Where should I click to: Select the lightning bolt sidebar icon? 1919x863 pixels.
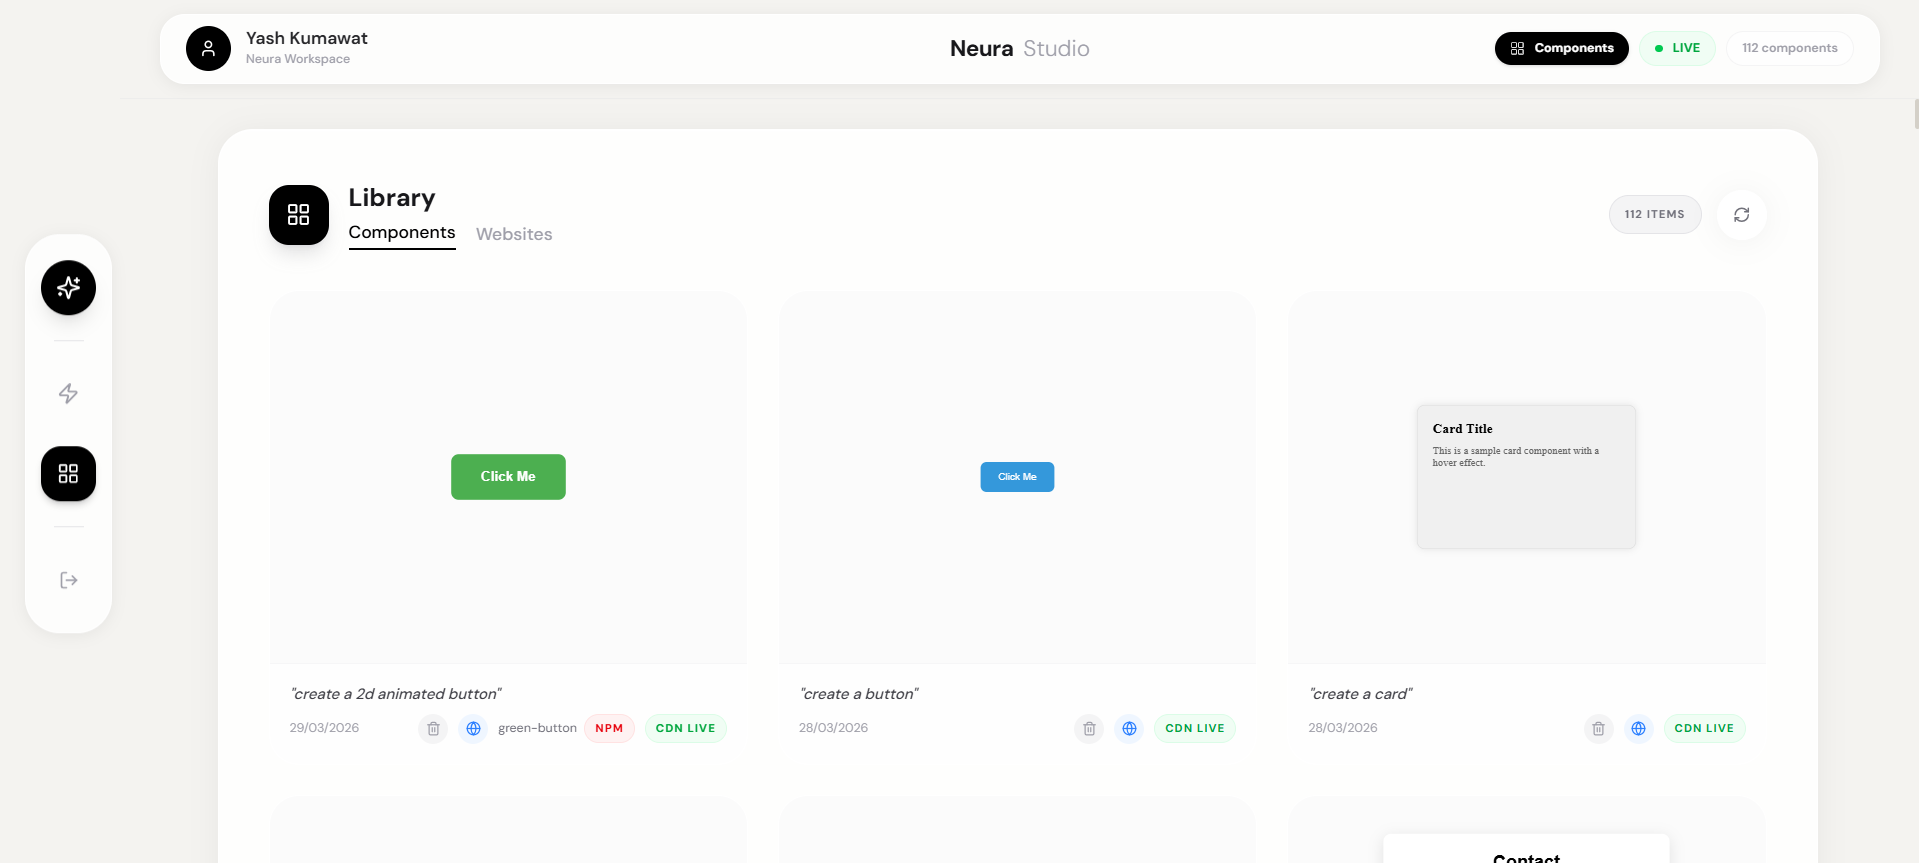pos(68,394)
